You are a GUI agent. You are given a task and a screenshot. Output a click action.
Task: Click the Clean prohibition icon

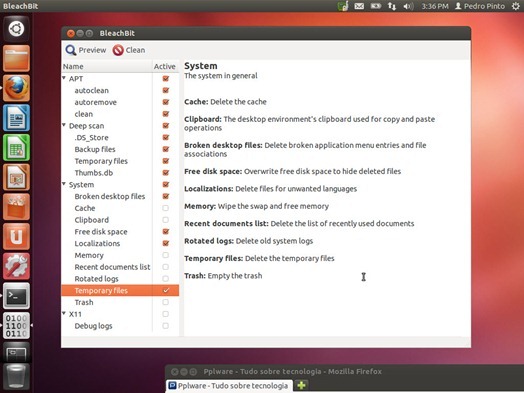(118, 50)
